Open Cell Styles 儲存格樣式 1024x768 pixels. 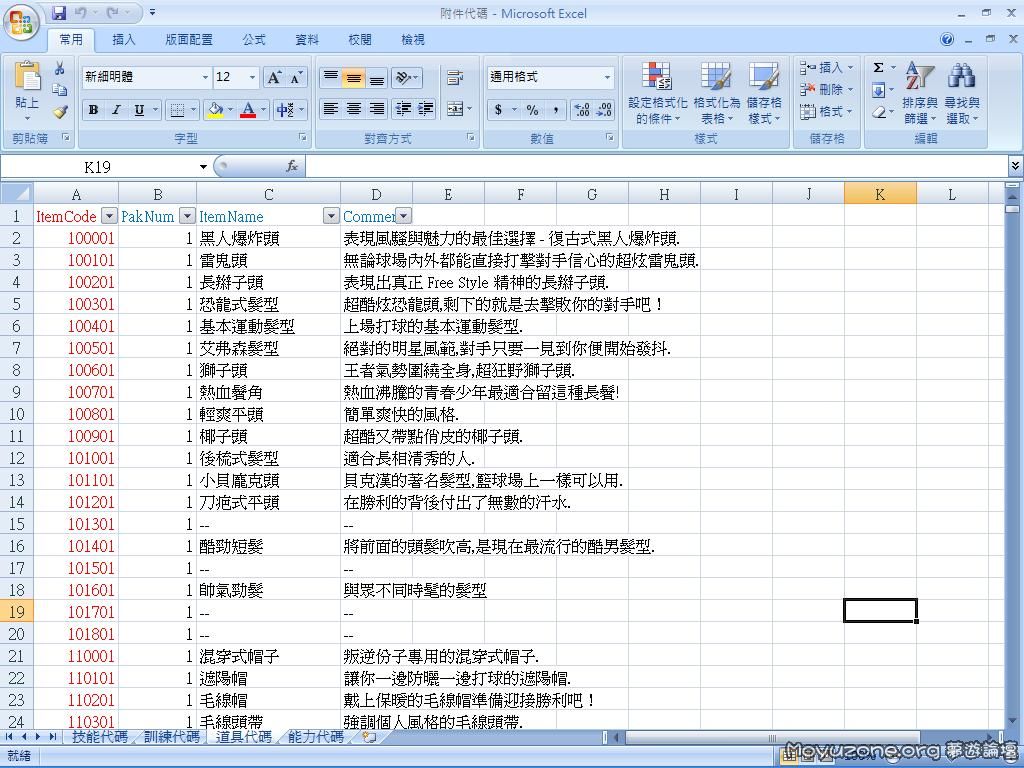[x=764, y=92]
